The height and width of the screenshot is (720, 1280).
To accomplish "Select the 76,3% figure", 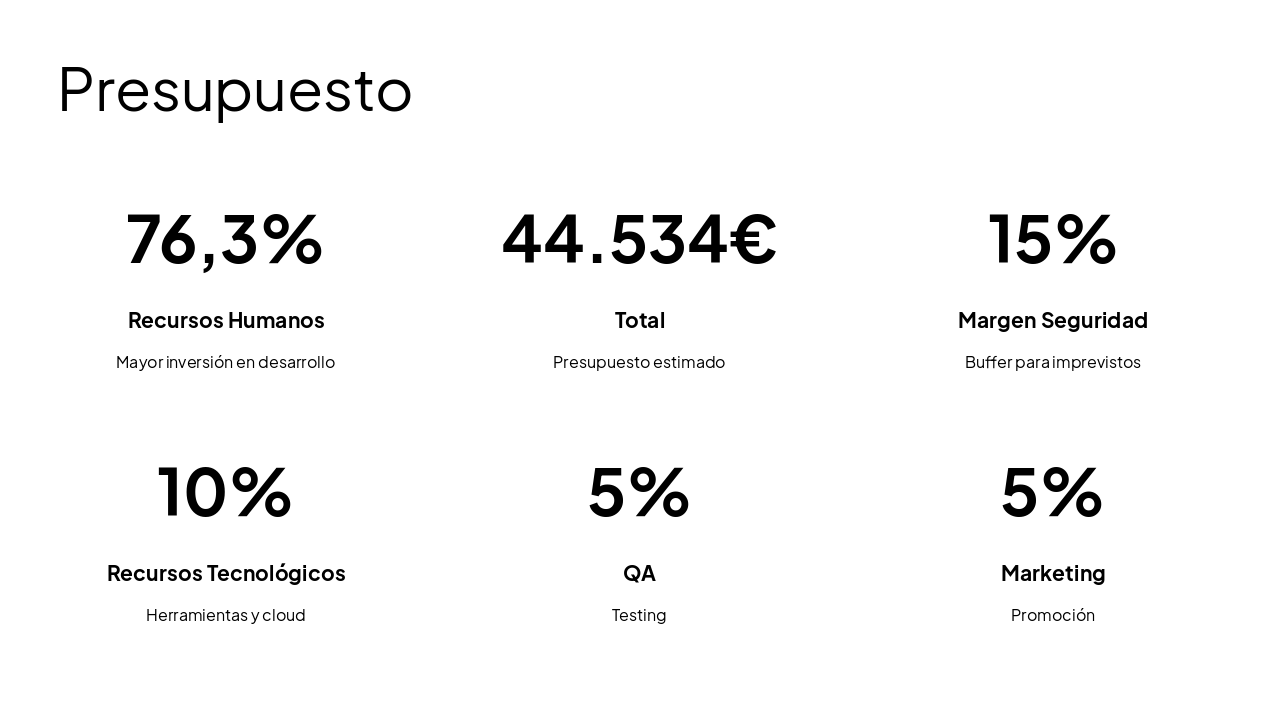I will point(225,238).
